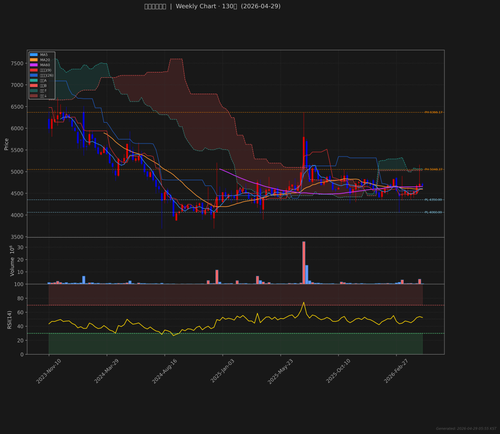This screenshot has height=434, width=500.
Task: Click the Weekly Chart title text
Action: [x=196, y=6]
